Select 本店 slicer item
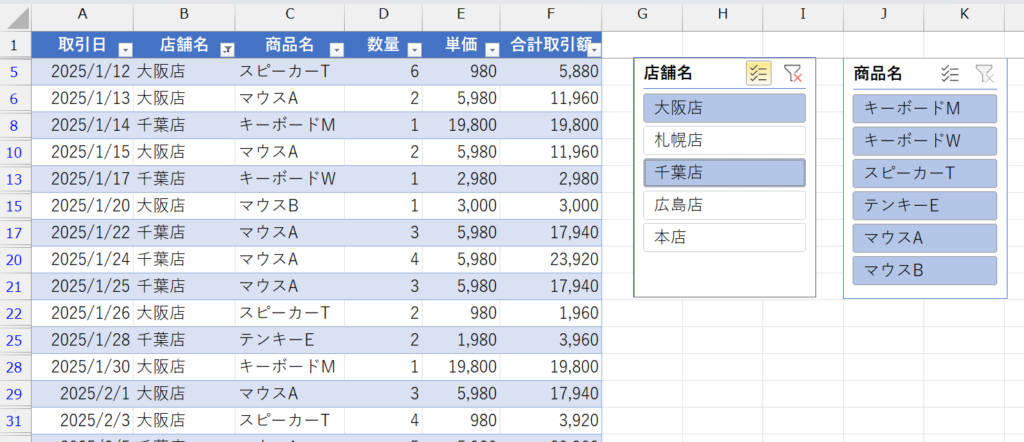The width and height of the screenshot is (1024, 442). tap(724, 238)
